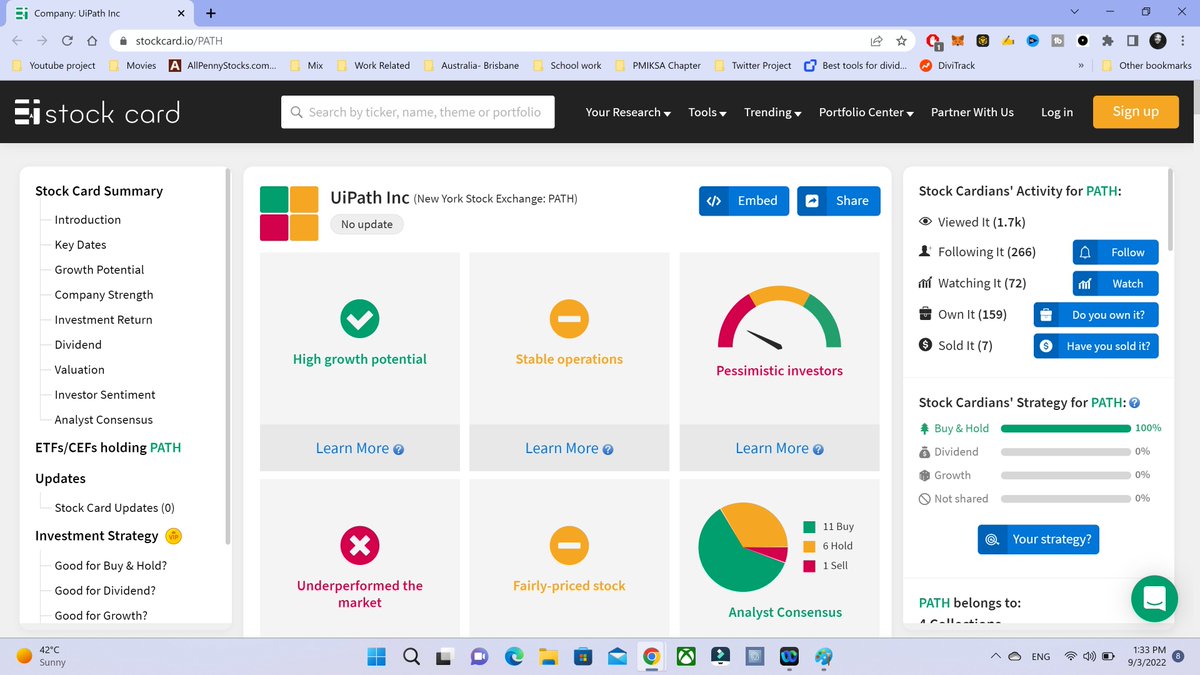
Task: Open Partner With Us page
Action: (972, 112)
